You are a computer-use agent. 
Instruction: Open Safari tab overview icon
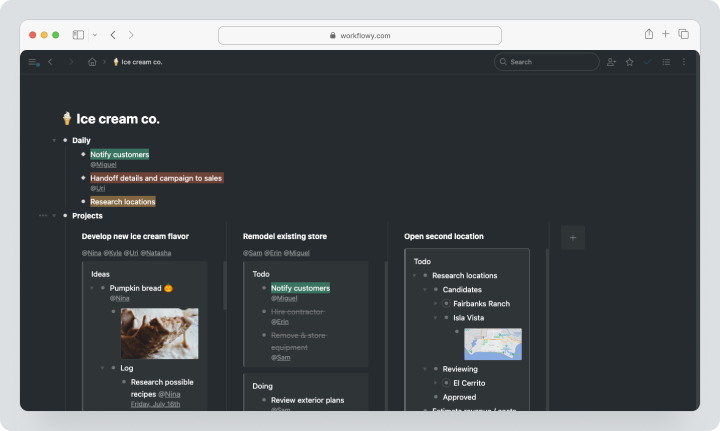pyautogui.click(x=684, y=34)
